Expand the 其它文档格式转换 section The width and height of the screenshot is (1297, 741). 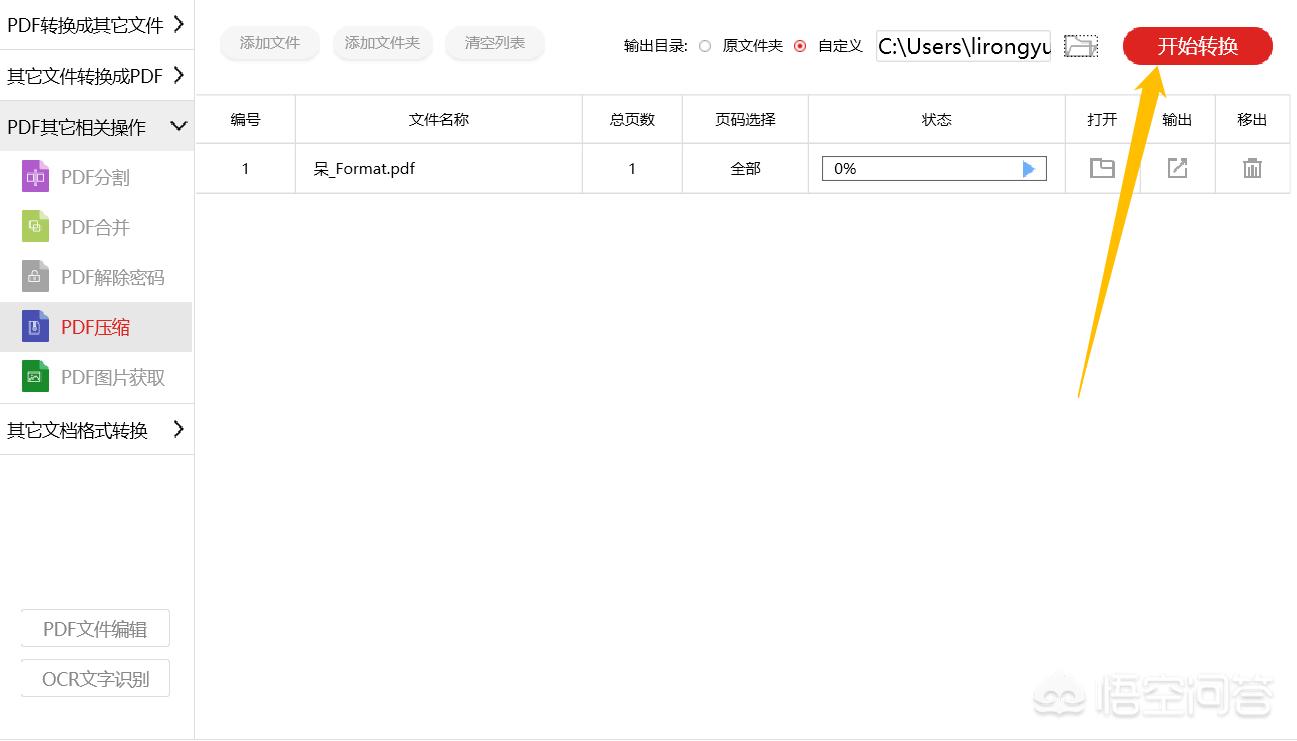tap(97, 430)
